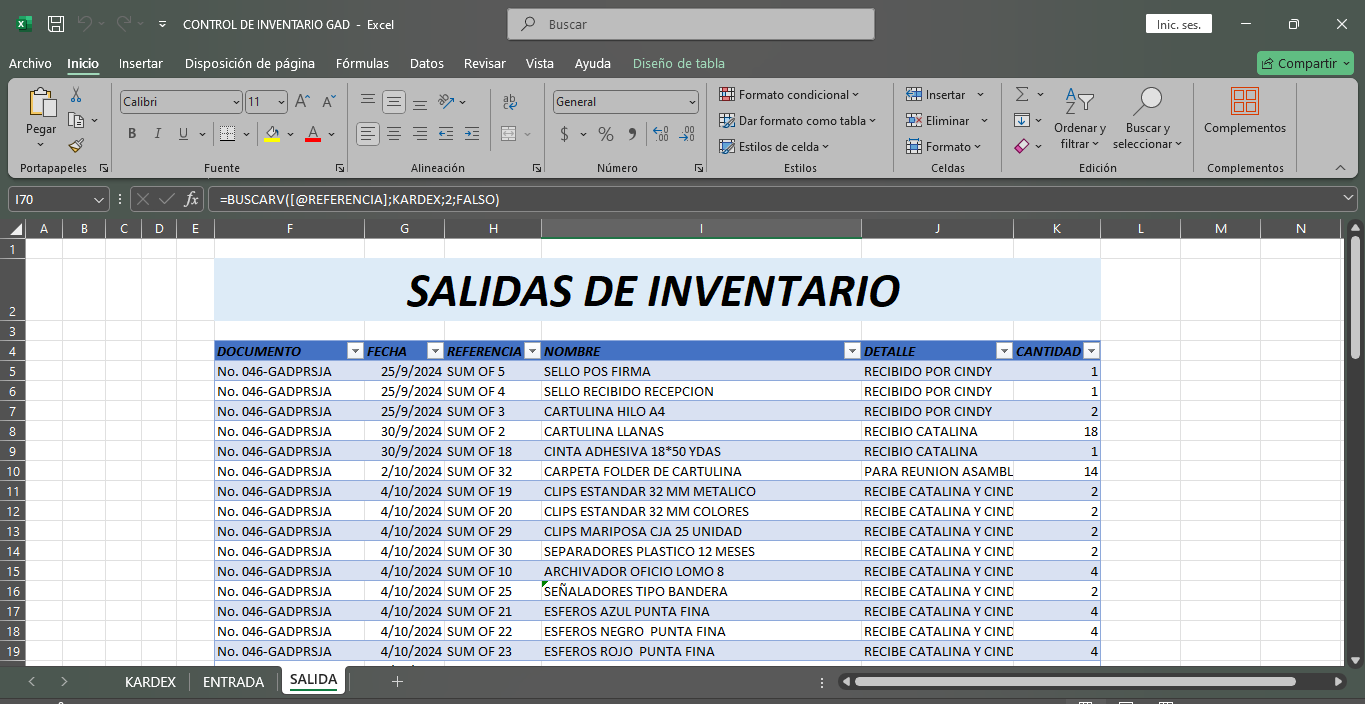The image size is (1365, 704).
Task: Switch to the KARDEX sheet tab
Action: tap(150, 682)
